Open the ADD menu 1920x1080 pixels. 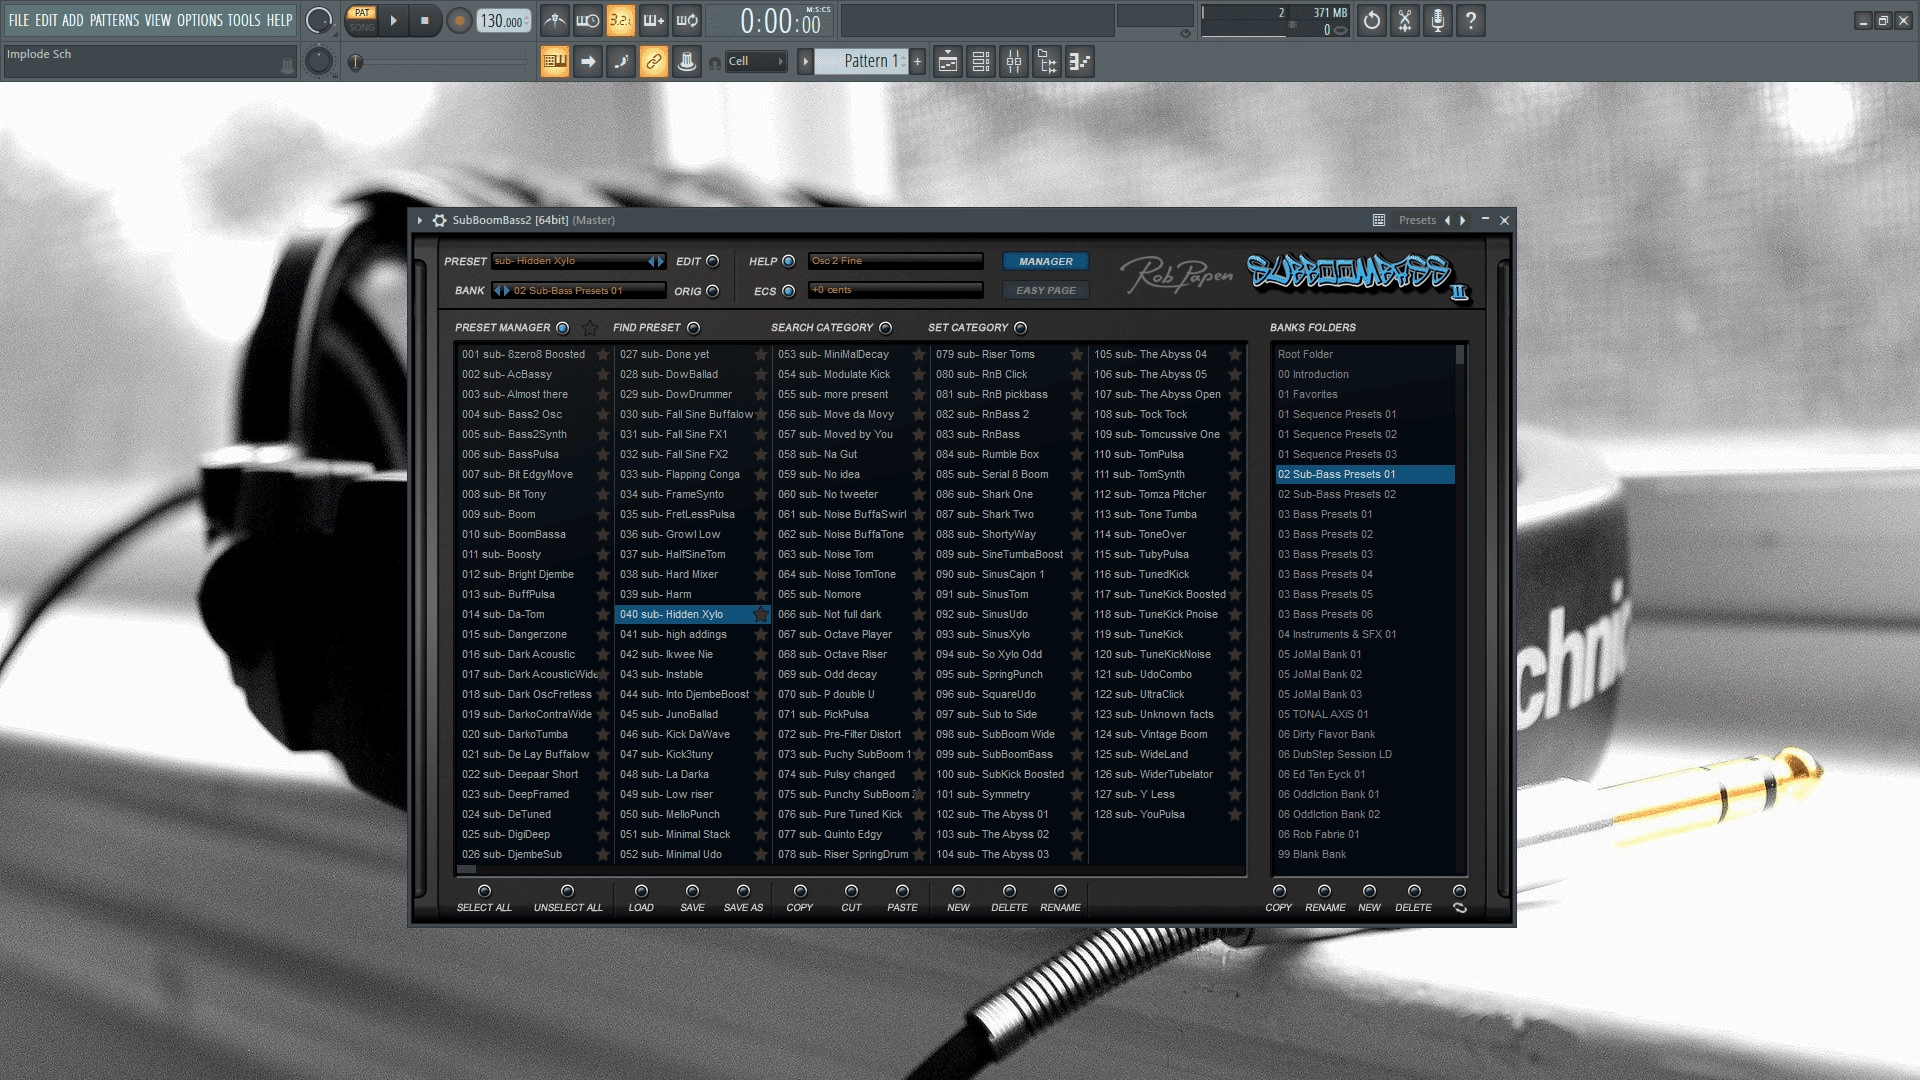73,20
